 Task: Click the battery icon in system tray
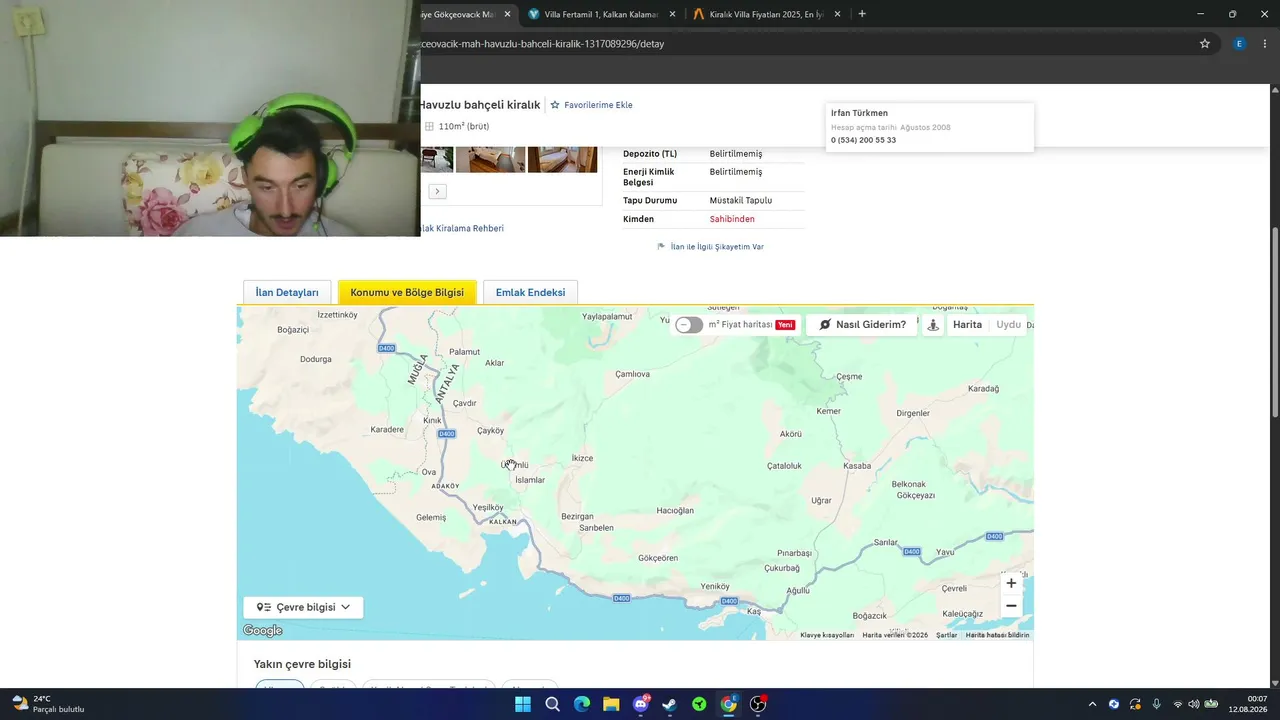[x=1211, y=704]
